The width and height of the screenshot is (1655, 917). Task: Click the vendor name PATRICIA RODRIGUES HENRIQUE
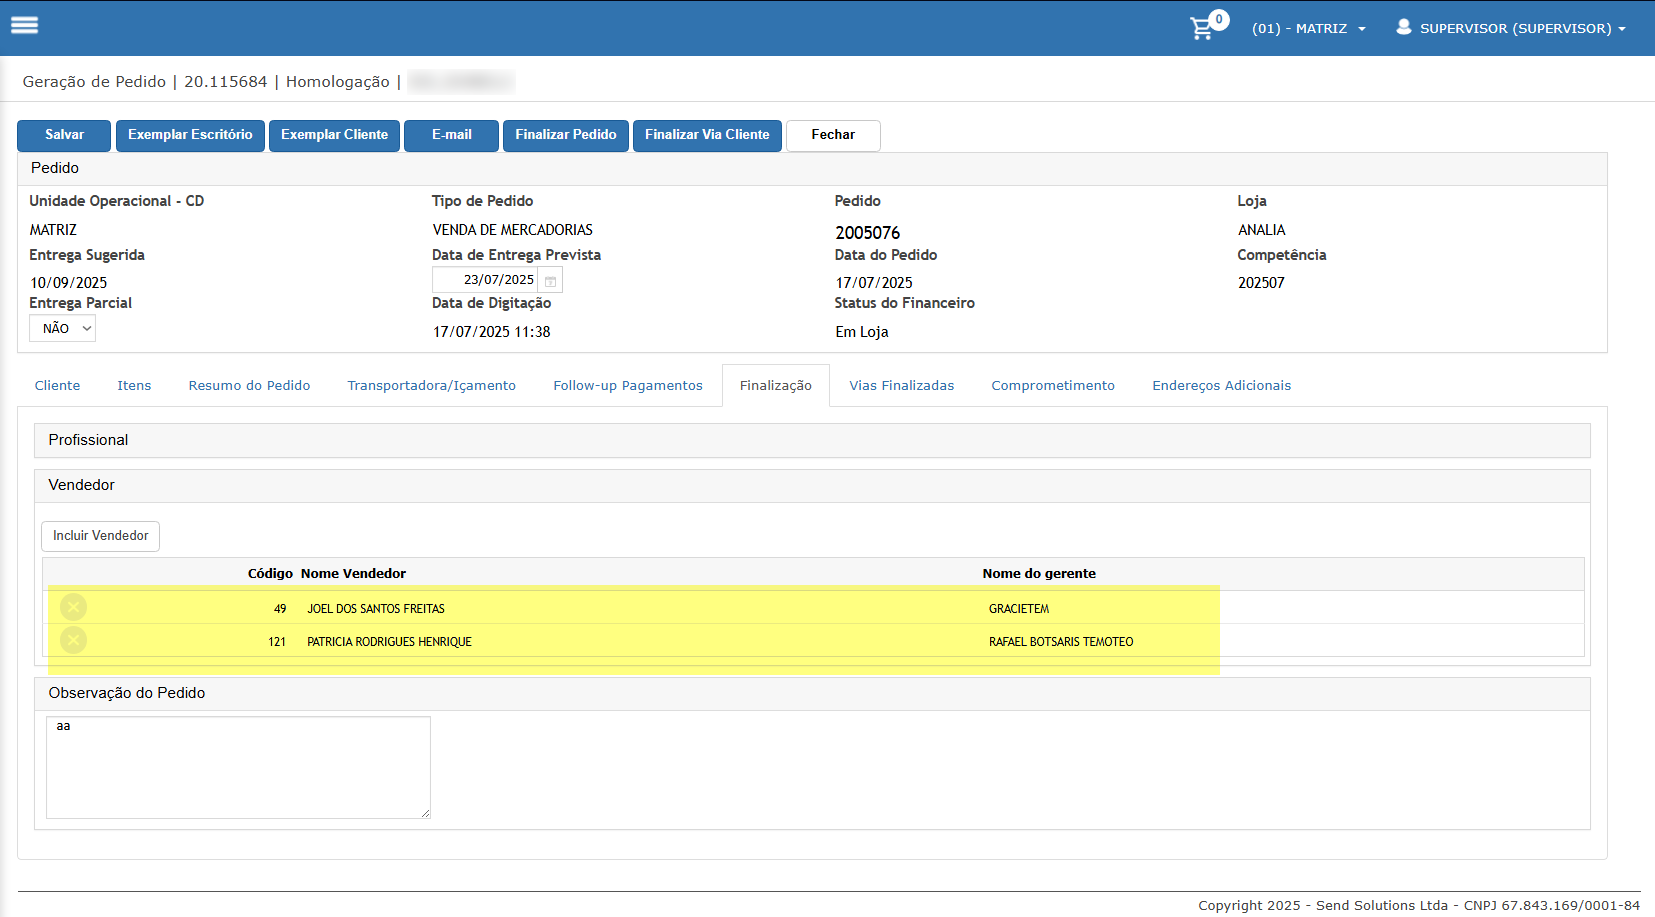pos(389,642)
